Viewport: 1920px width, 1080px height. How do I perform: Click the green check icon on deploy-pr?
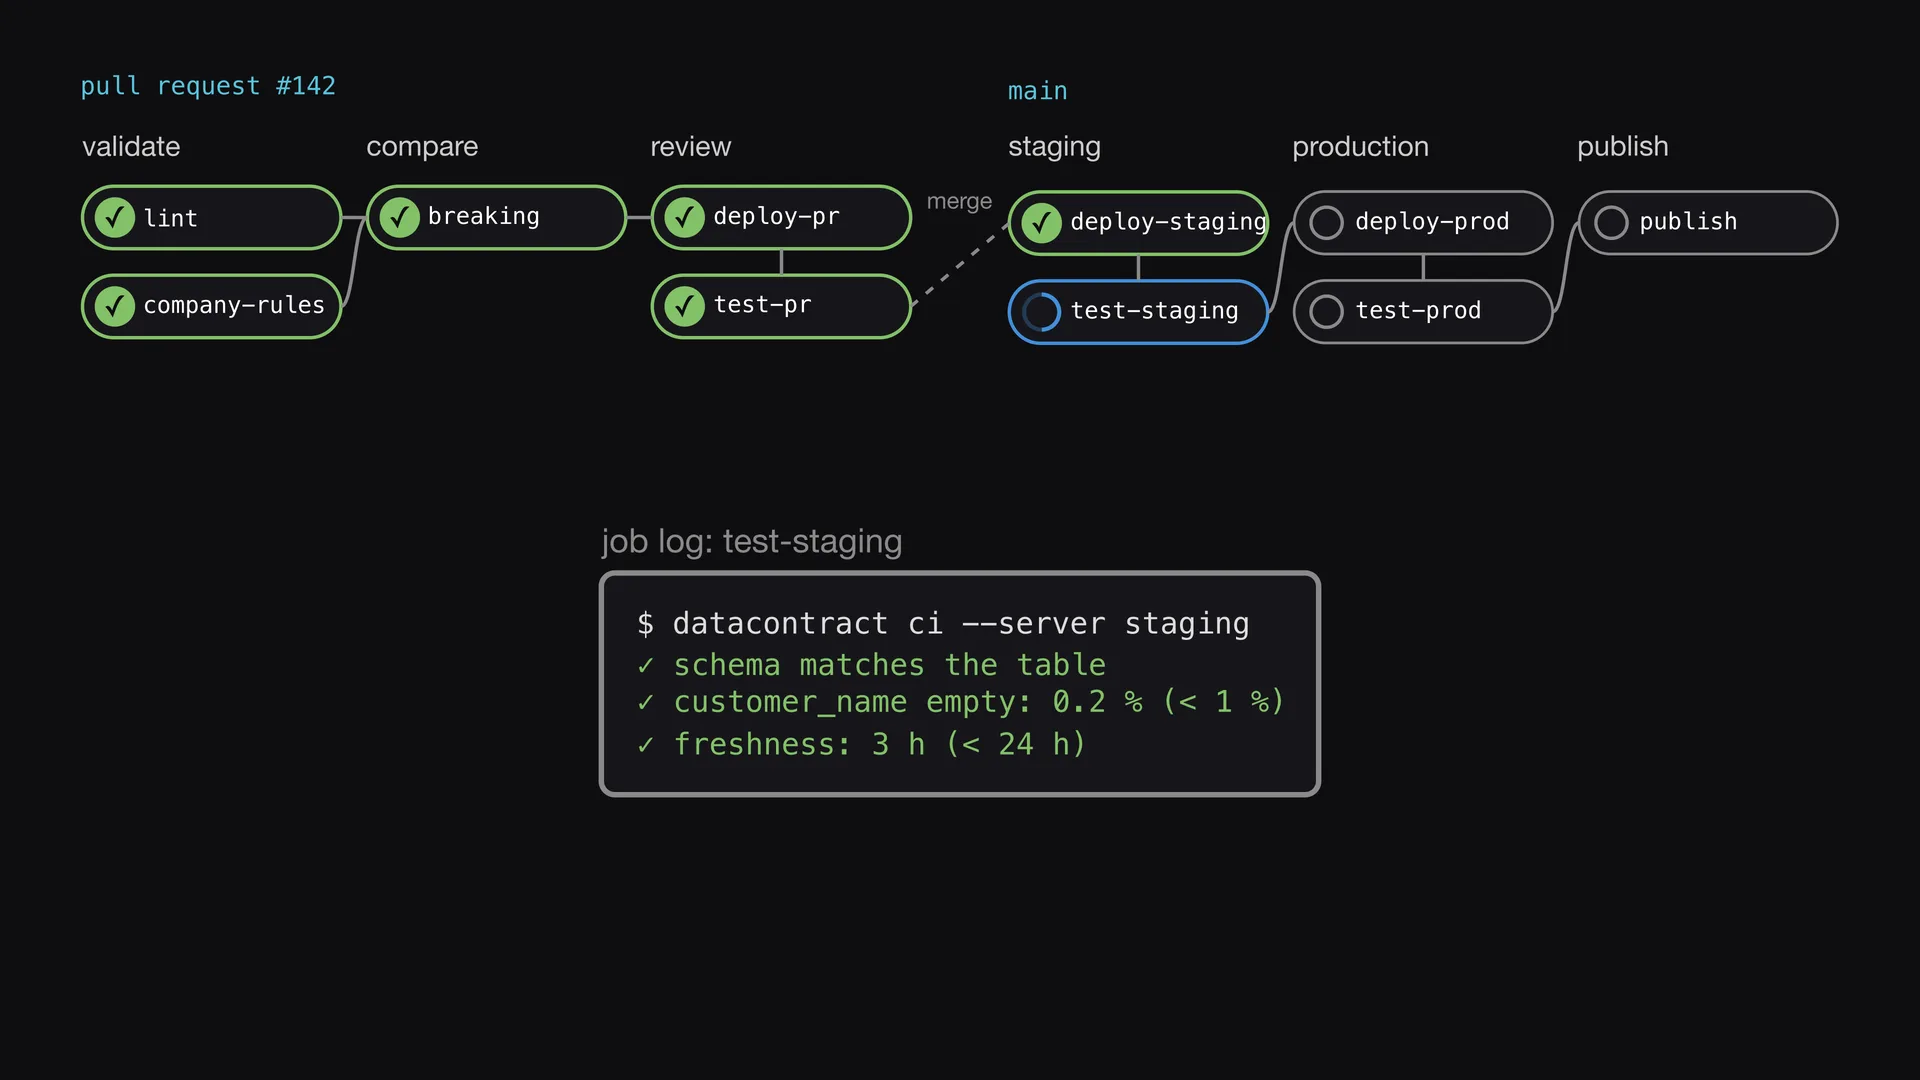(685, 217)
